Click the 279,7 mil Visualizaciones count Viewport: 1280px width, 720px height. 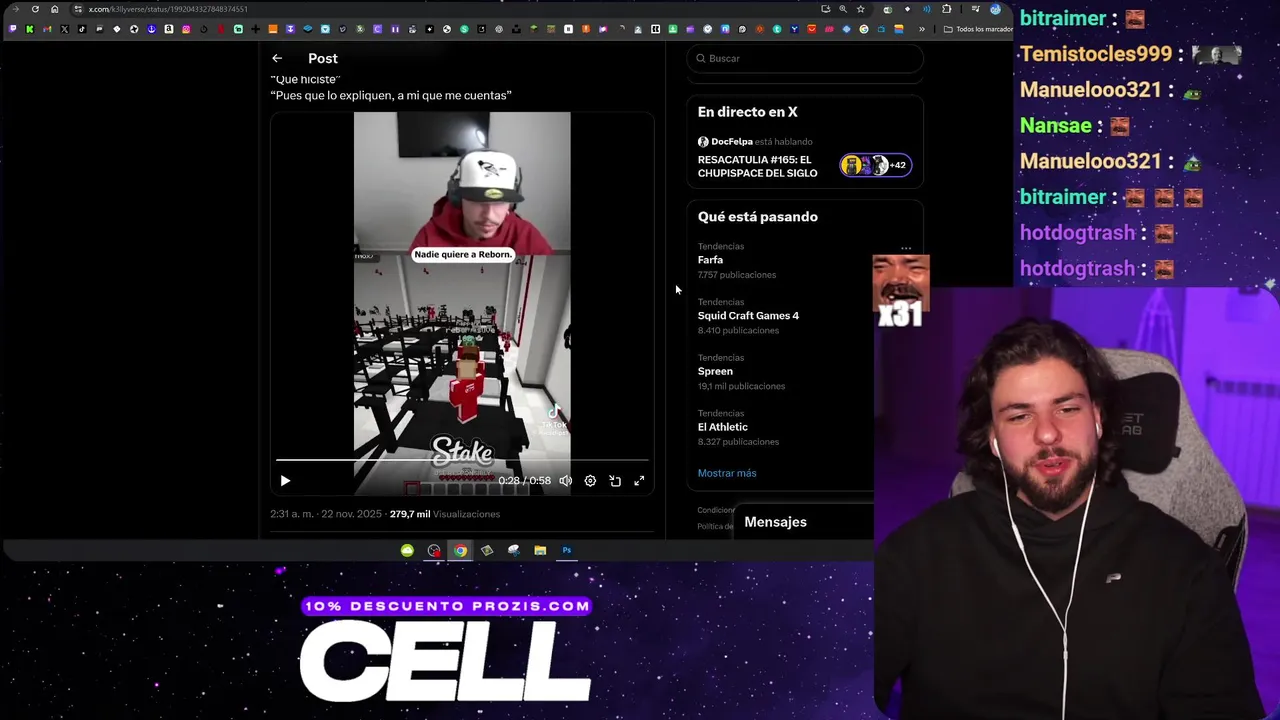(x=445, y=514)
